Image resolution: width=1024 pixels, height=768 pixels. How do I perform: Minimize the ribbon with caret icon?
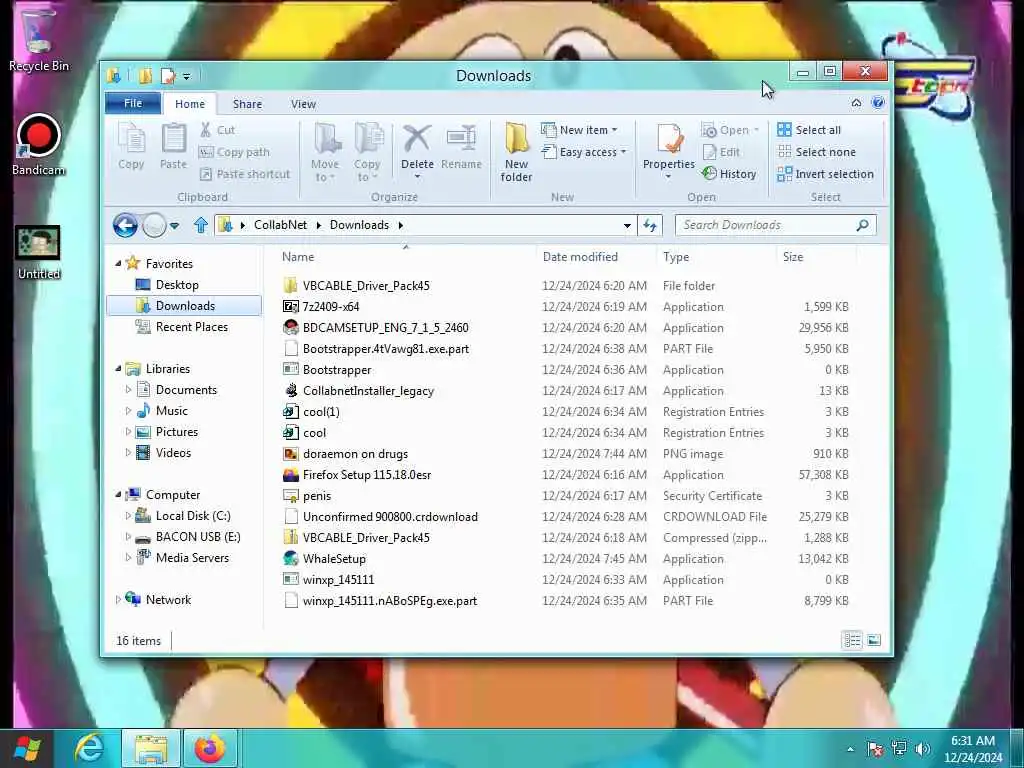click(856, 103)
